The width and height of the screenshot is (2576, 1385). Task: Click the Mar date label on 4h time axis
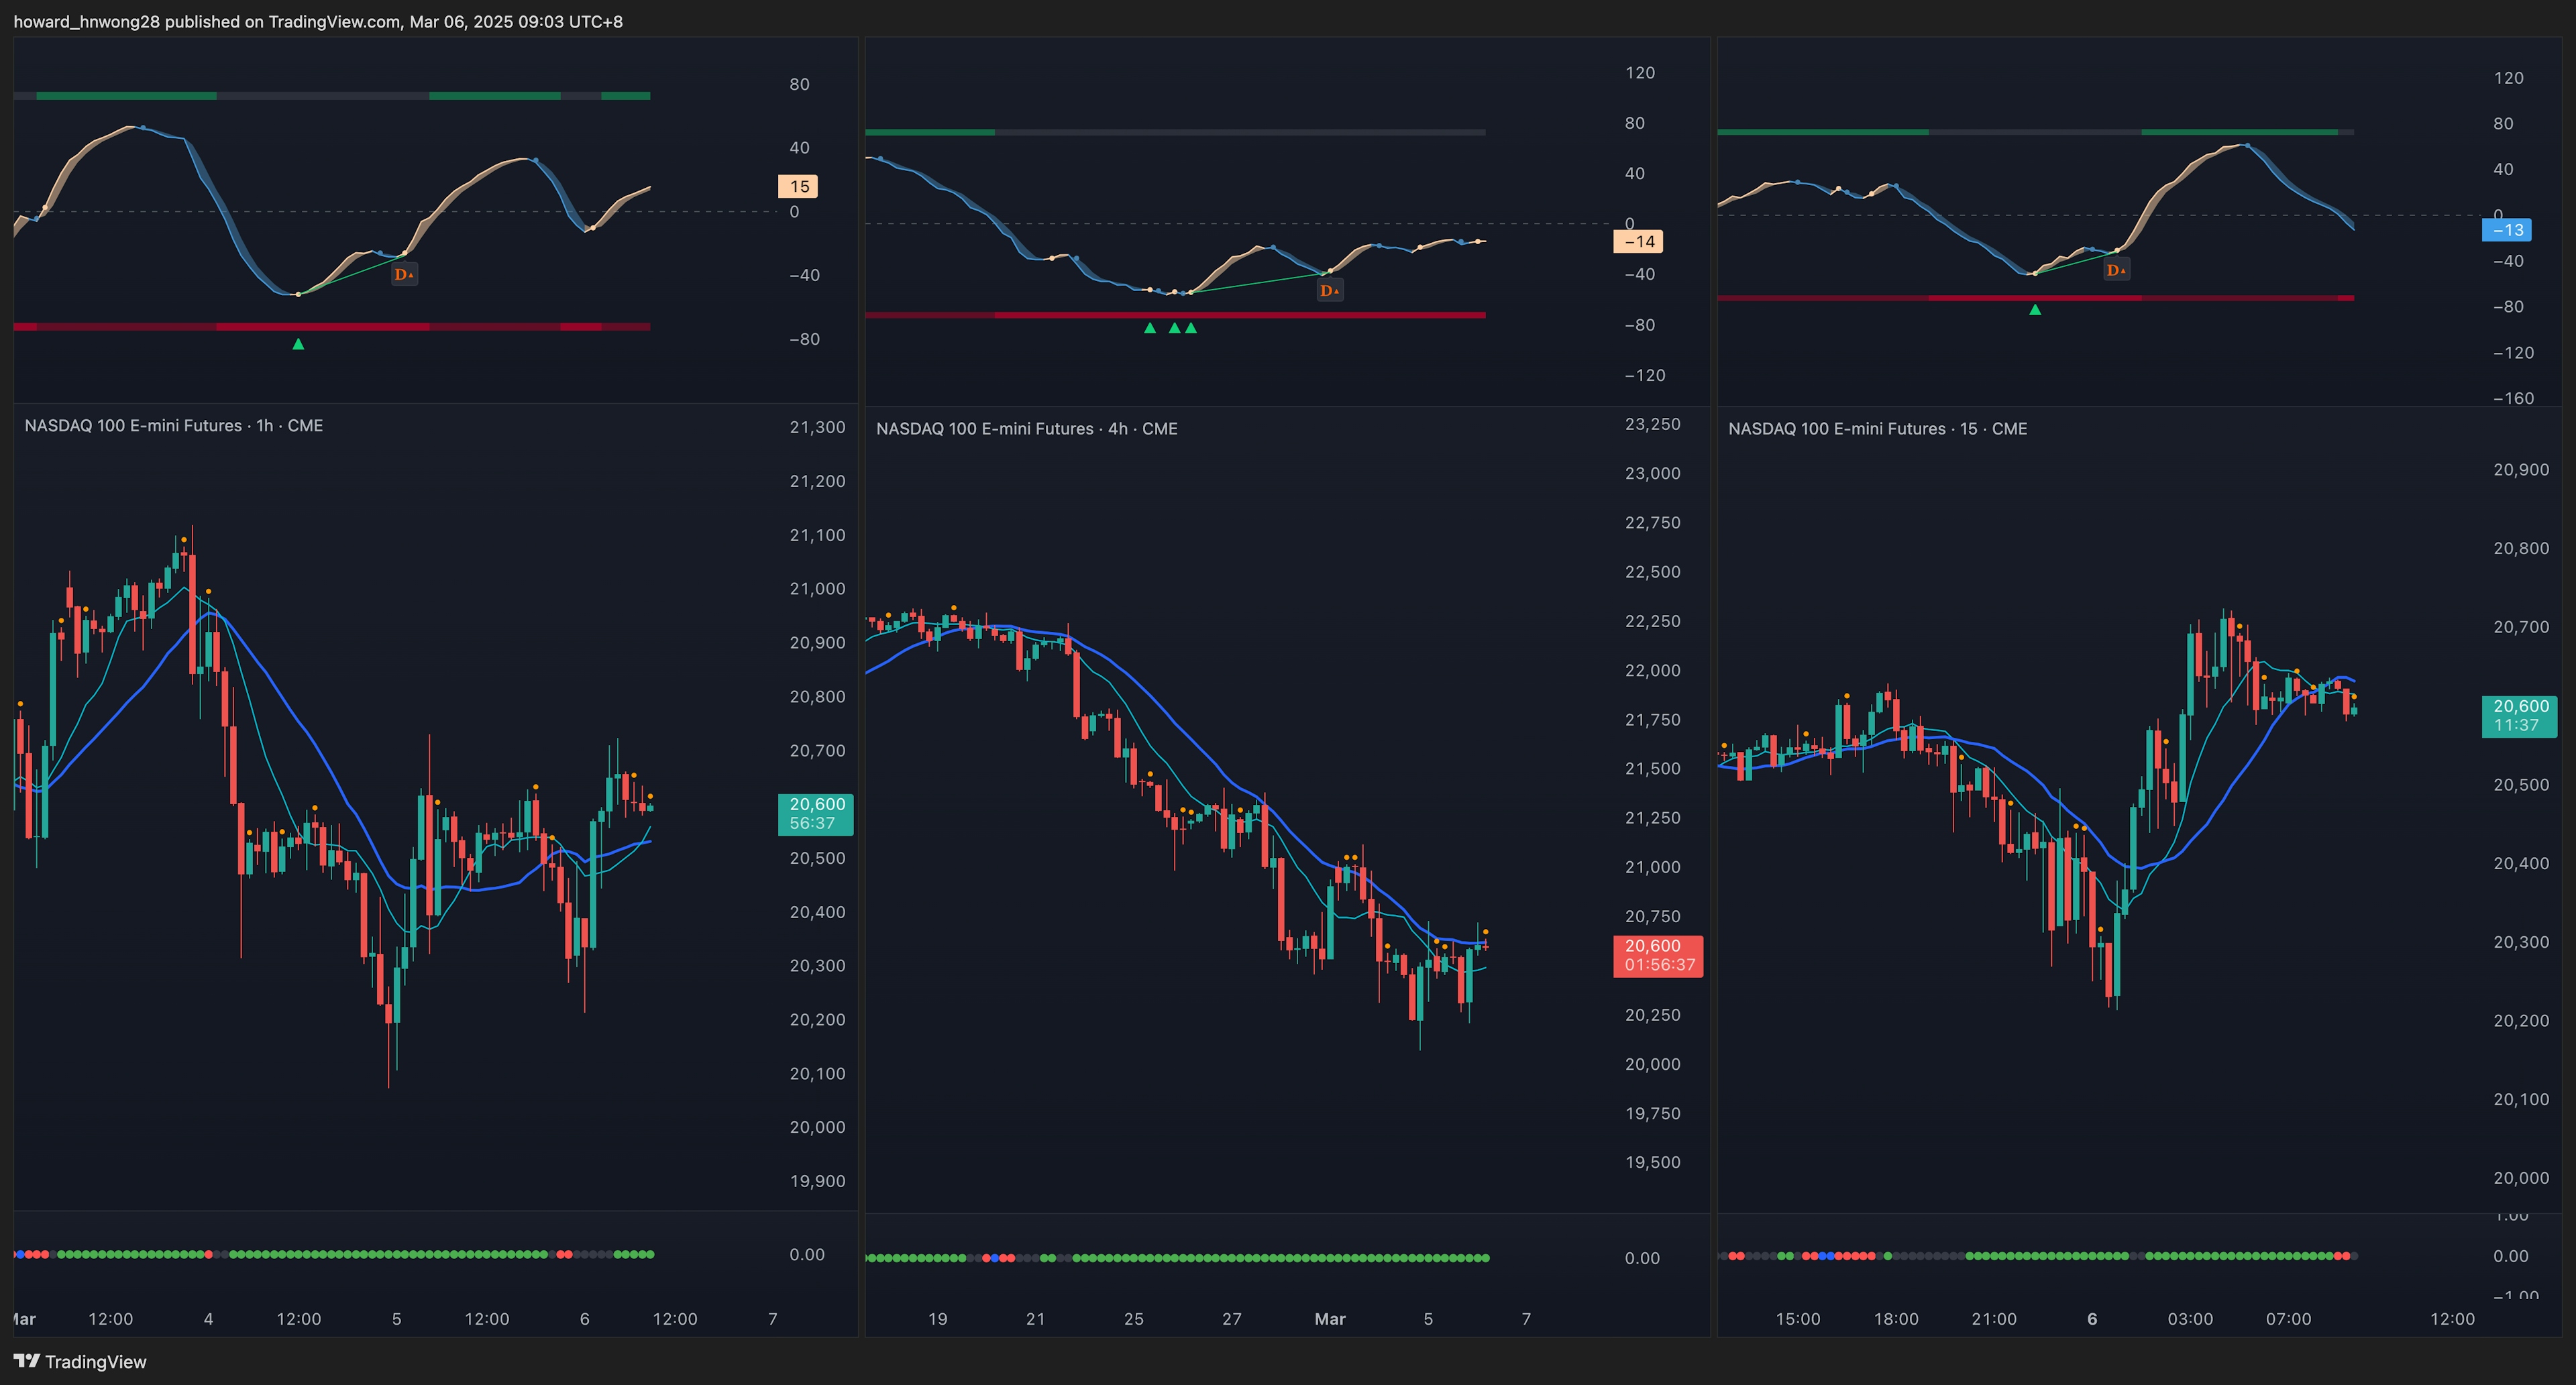(1329, 1319)
